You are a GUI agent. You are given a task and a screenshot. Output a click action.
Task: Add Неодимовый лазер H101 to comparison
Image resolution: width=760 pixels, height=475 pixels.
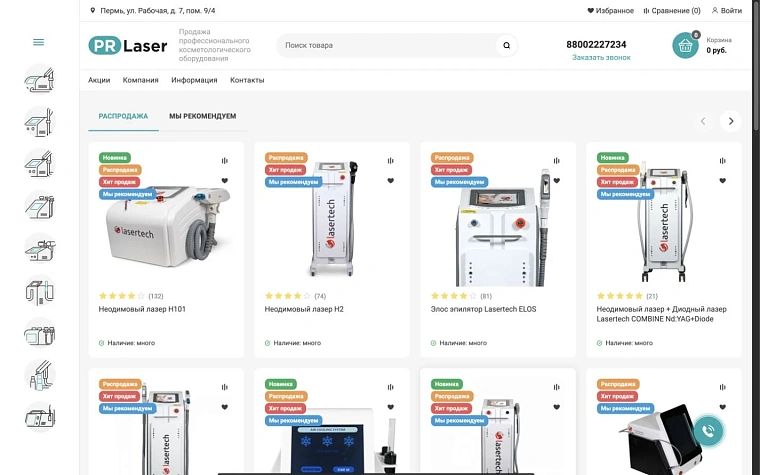(x=224, y=160)
